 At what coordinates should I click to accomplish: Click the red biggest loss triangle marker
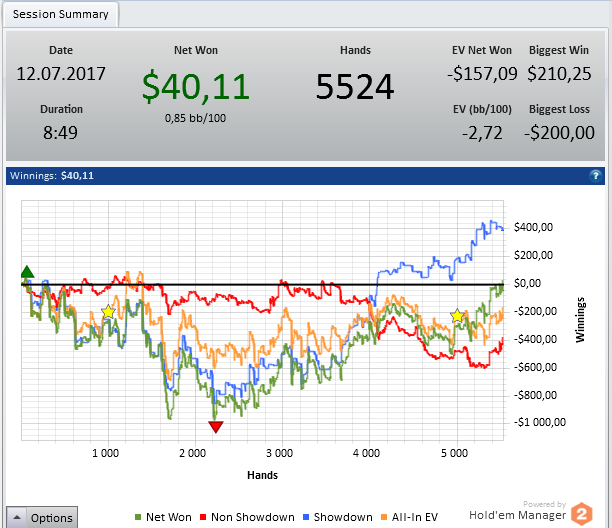point(215,427)
